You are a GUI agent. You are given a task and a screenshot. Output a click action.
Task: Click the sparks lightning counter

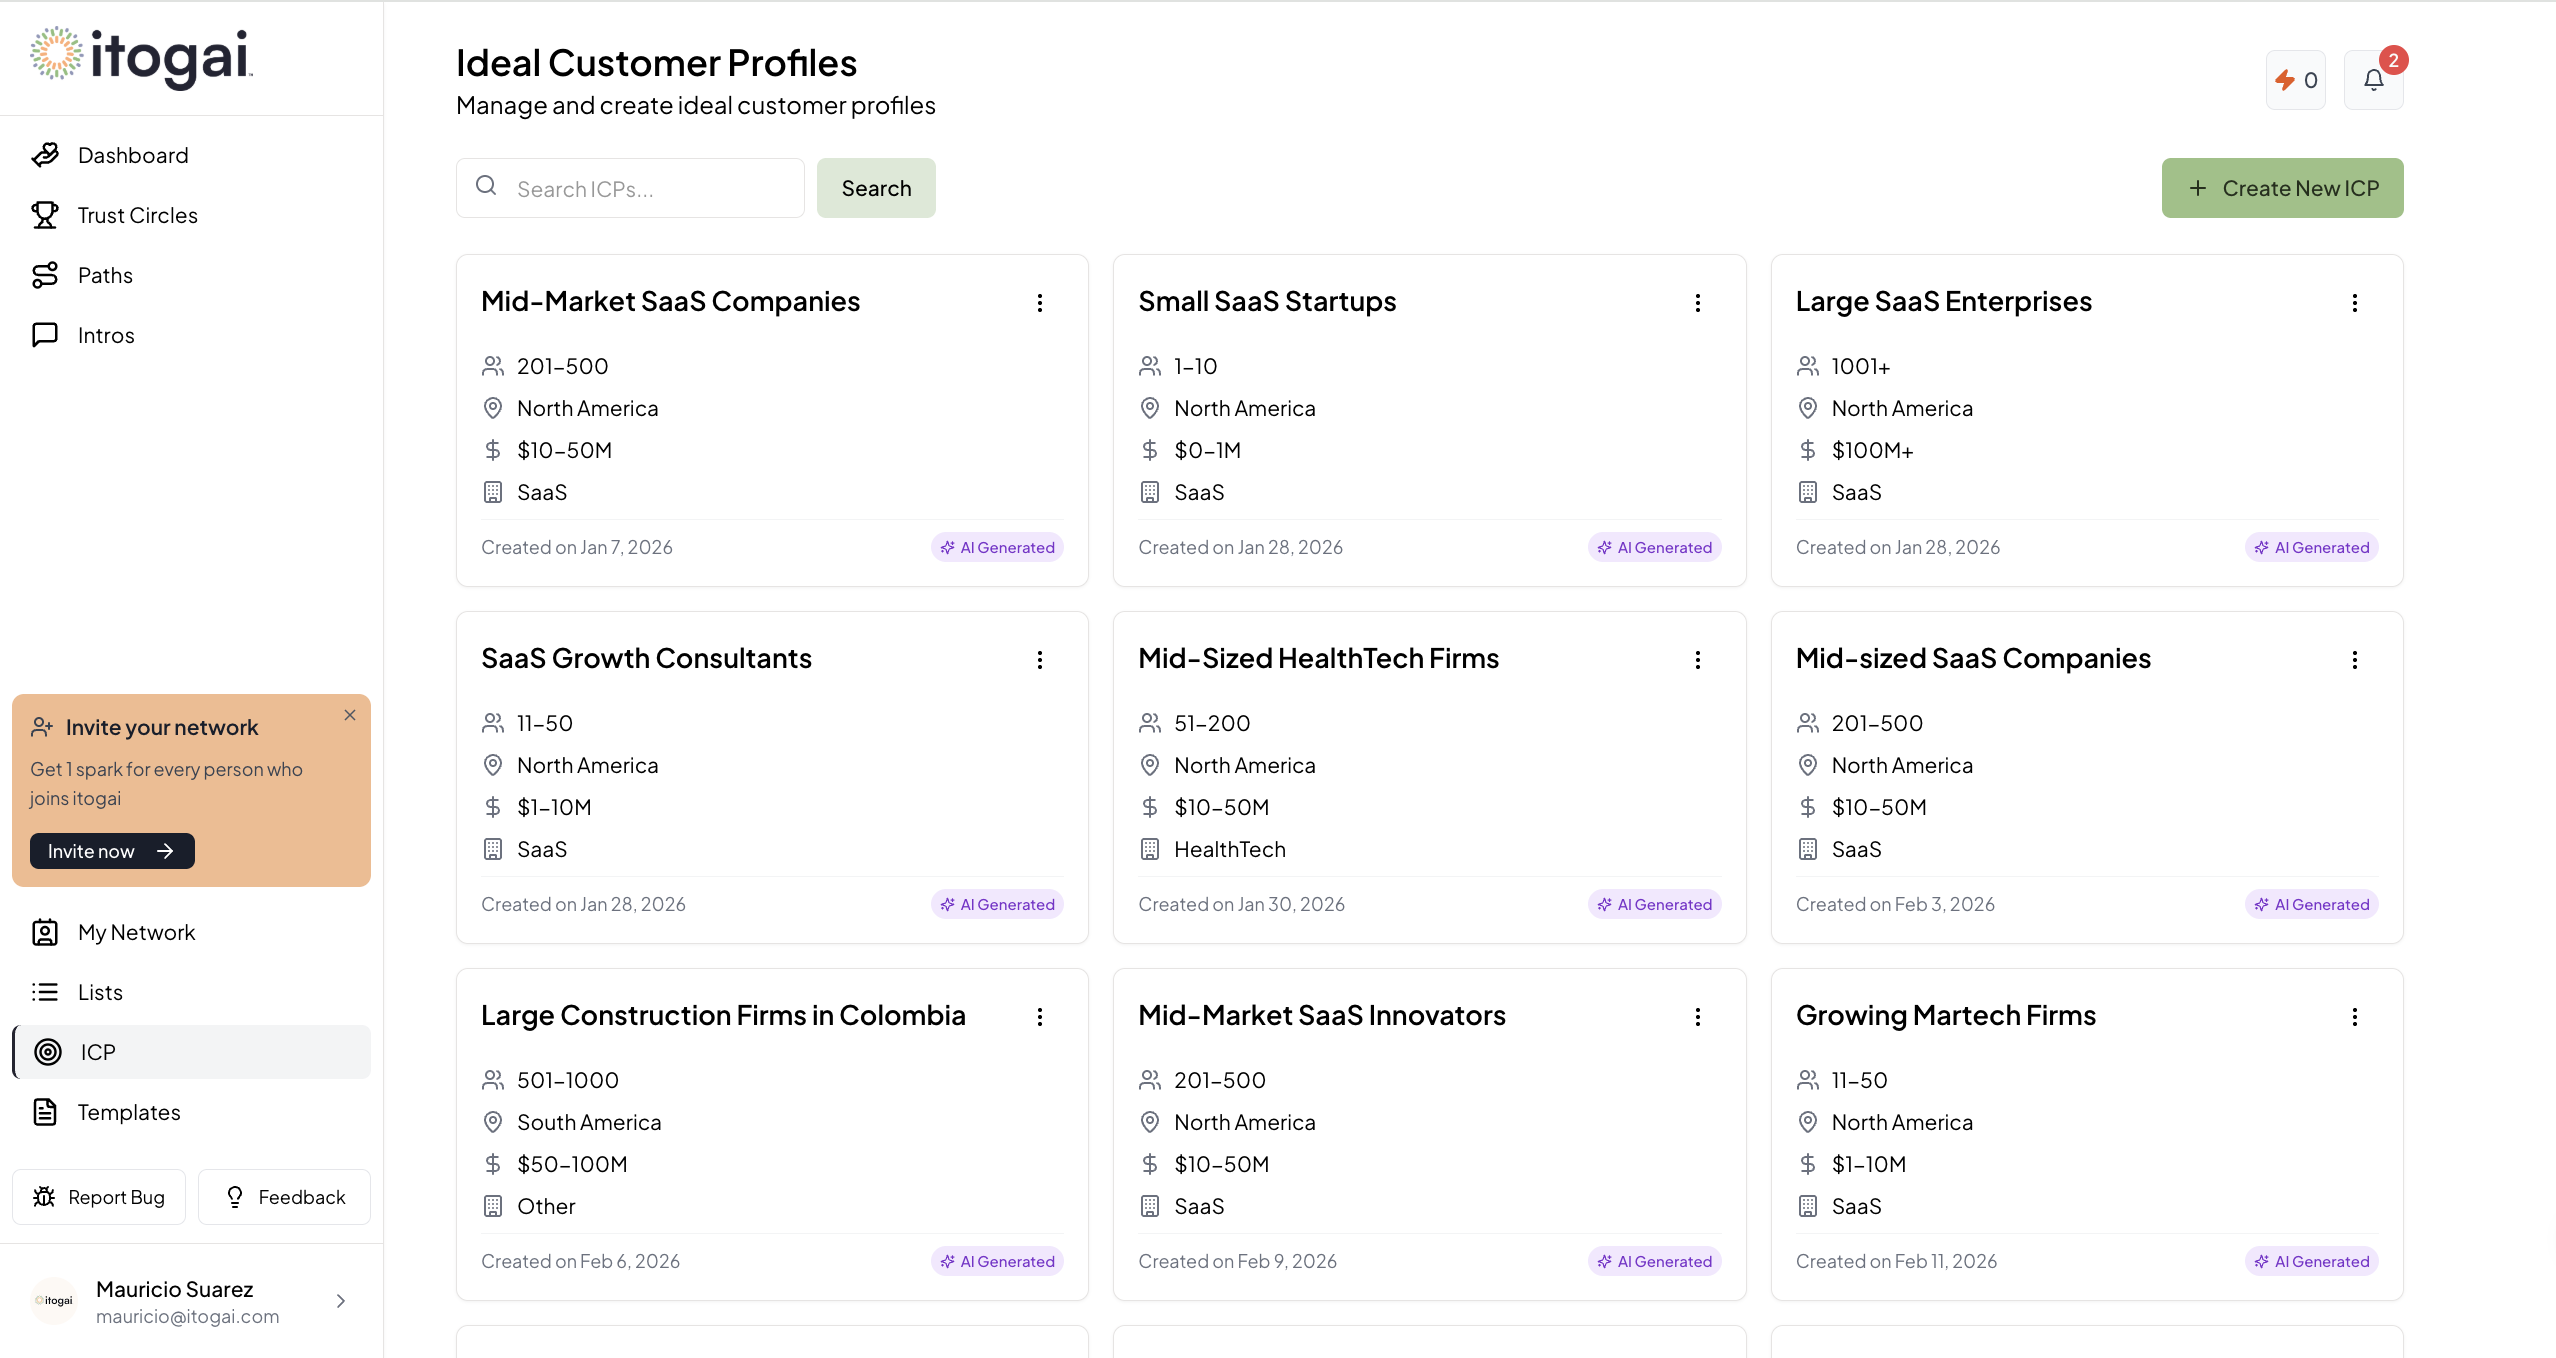2295,80
